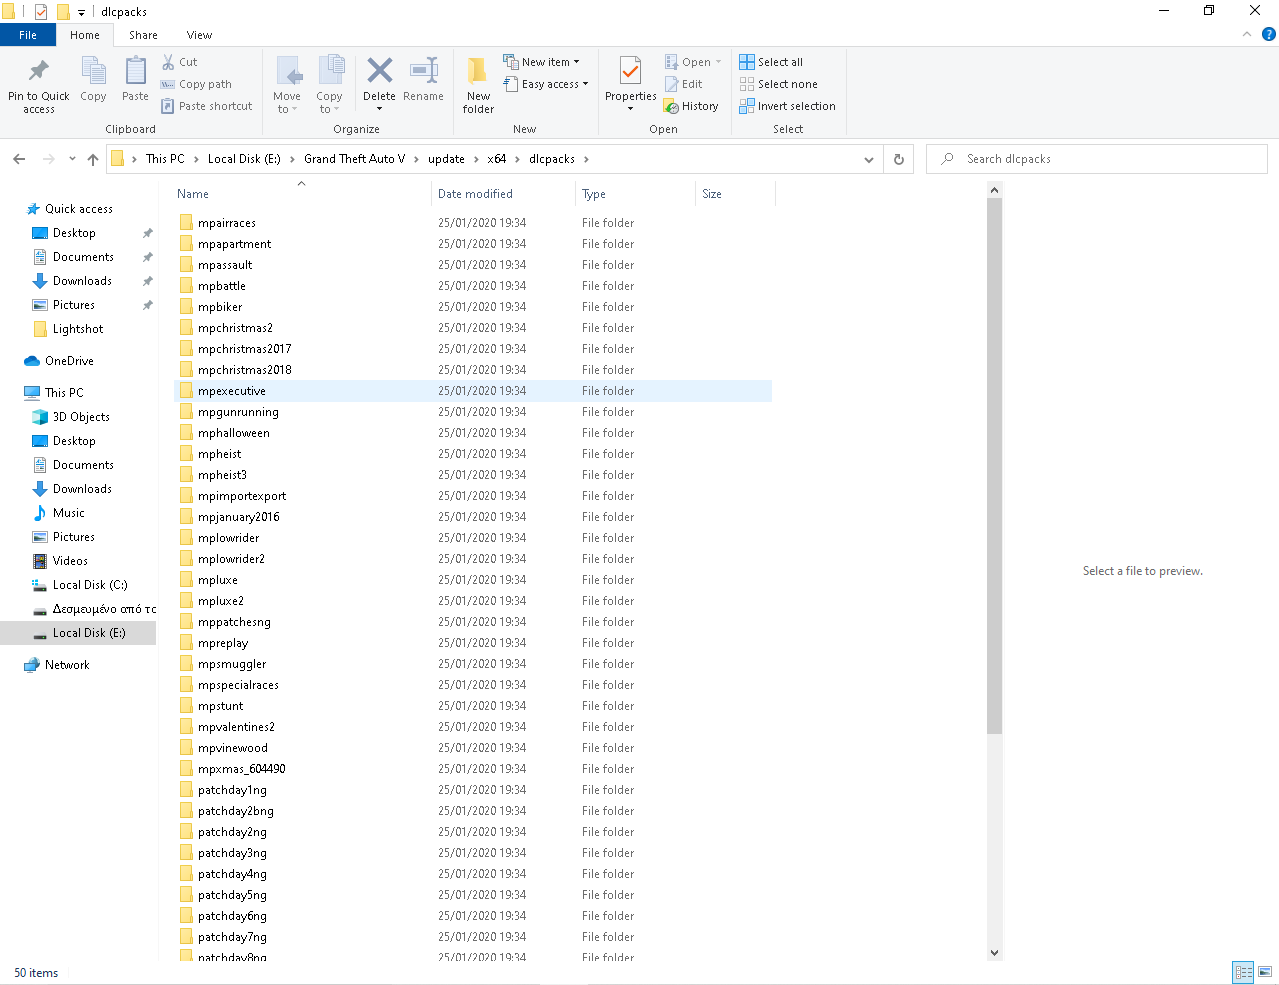
Task: Click the file list vertical scrollbar
Action: tap(994, 467)
